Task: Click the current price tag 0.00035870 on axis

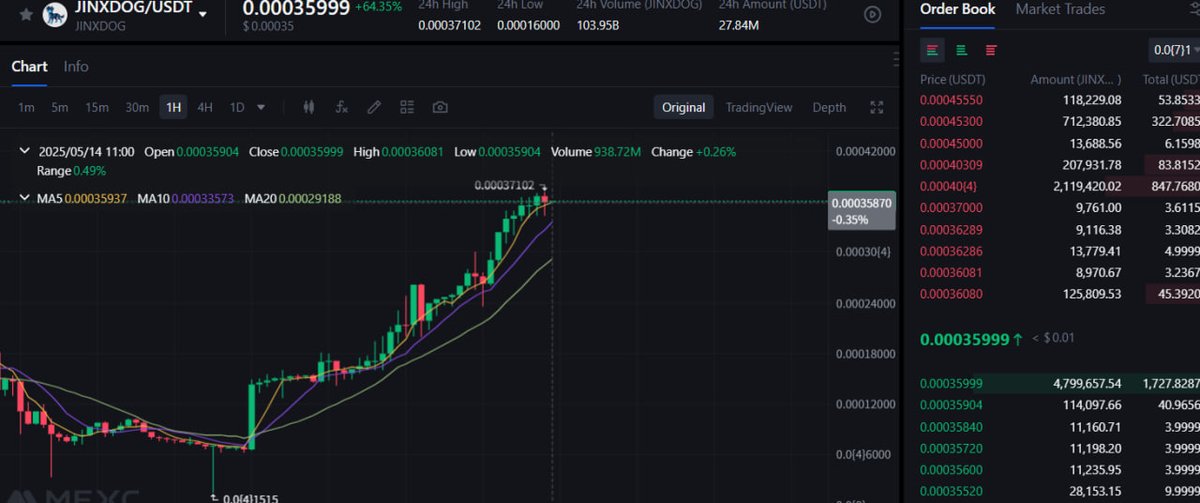Action: point(861,210)
